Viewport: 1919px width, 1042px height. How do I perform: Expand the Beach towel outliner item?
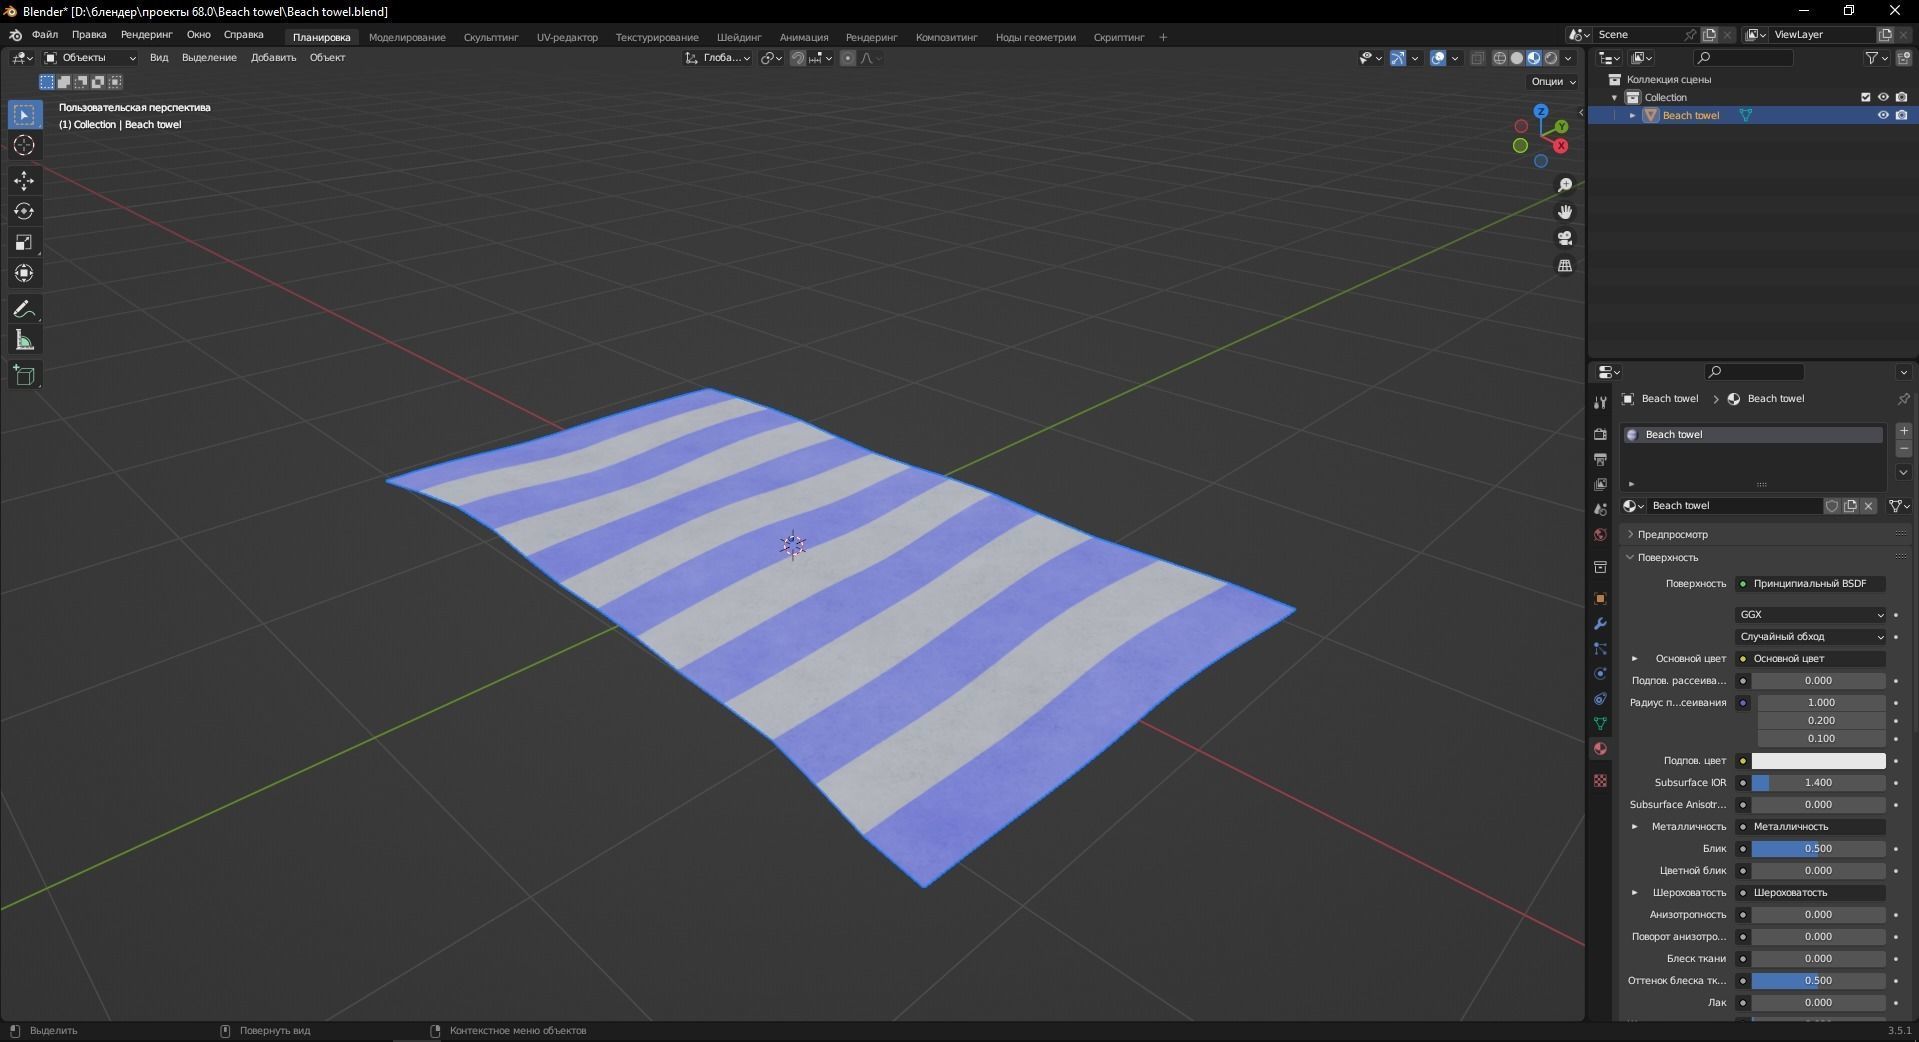point(1632,115)
